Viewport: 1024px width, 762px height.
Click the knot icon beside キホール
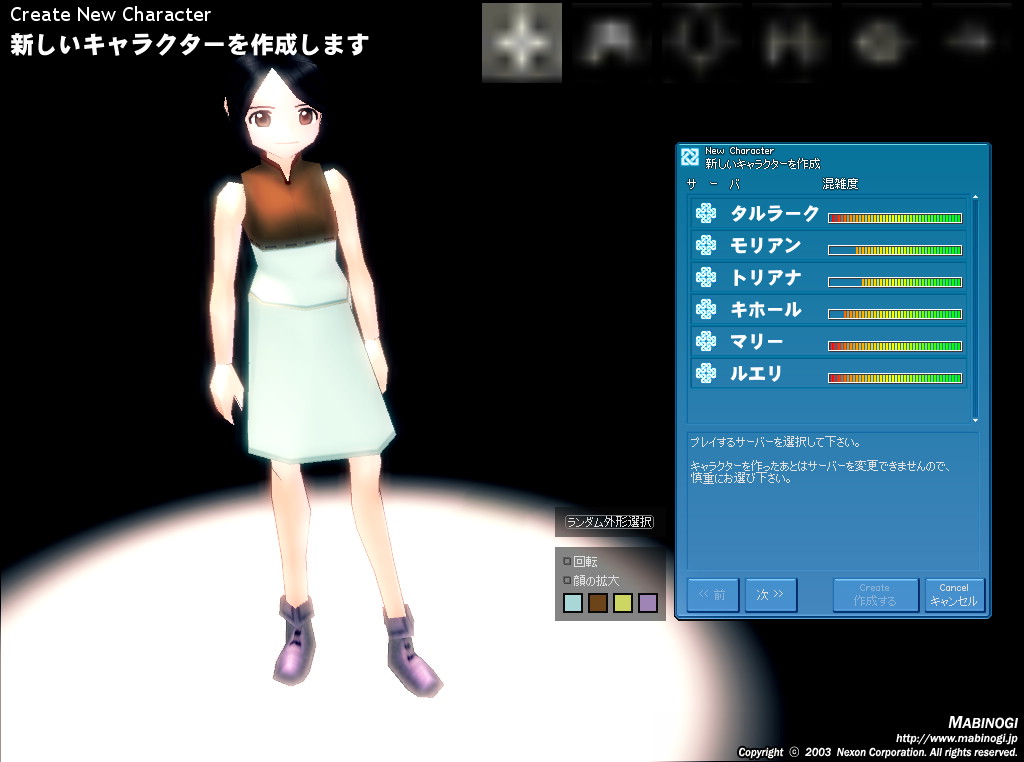coord(706,310)
